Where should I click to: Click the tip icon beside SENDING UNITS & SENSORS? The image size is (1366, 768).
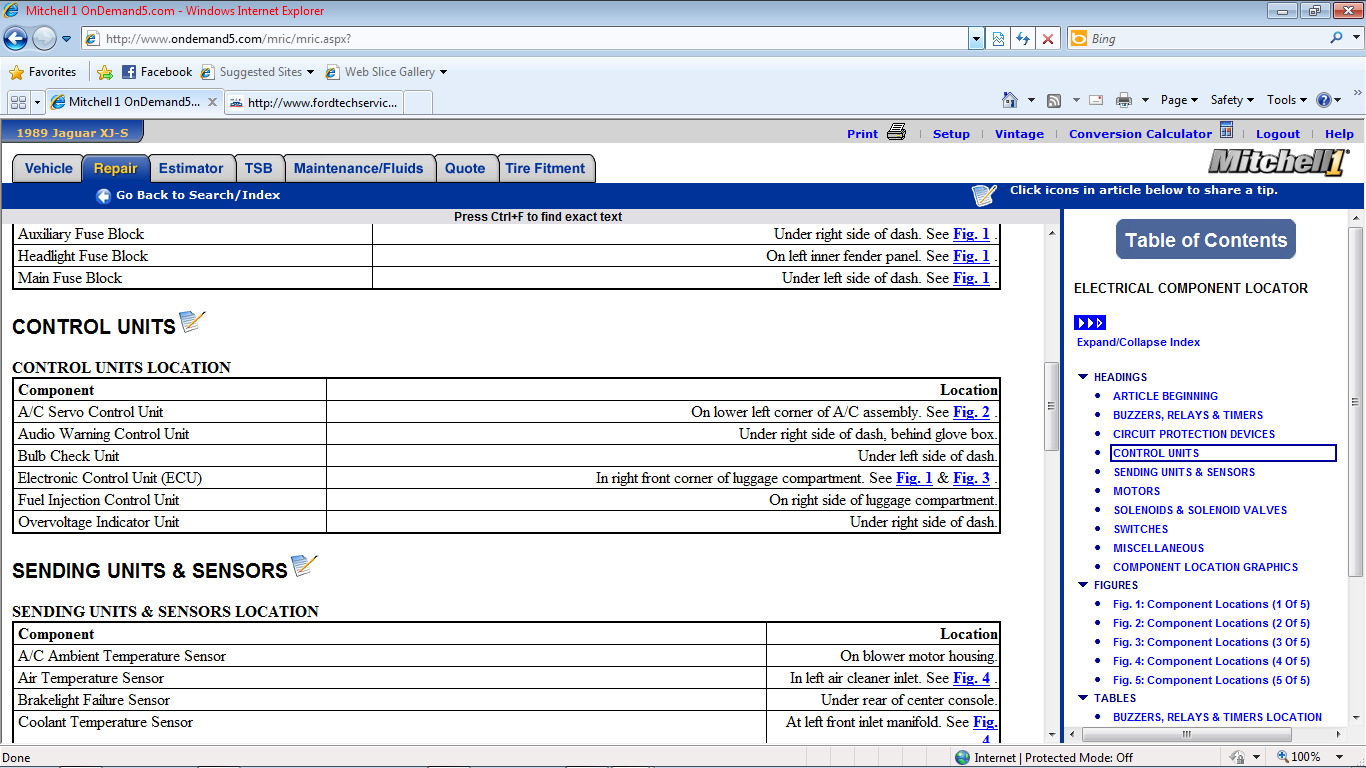(x=304, y=566)
